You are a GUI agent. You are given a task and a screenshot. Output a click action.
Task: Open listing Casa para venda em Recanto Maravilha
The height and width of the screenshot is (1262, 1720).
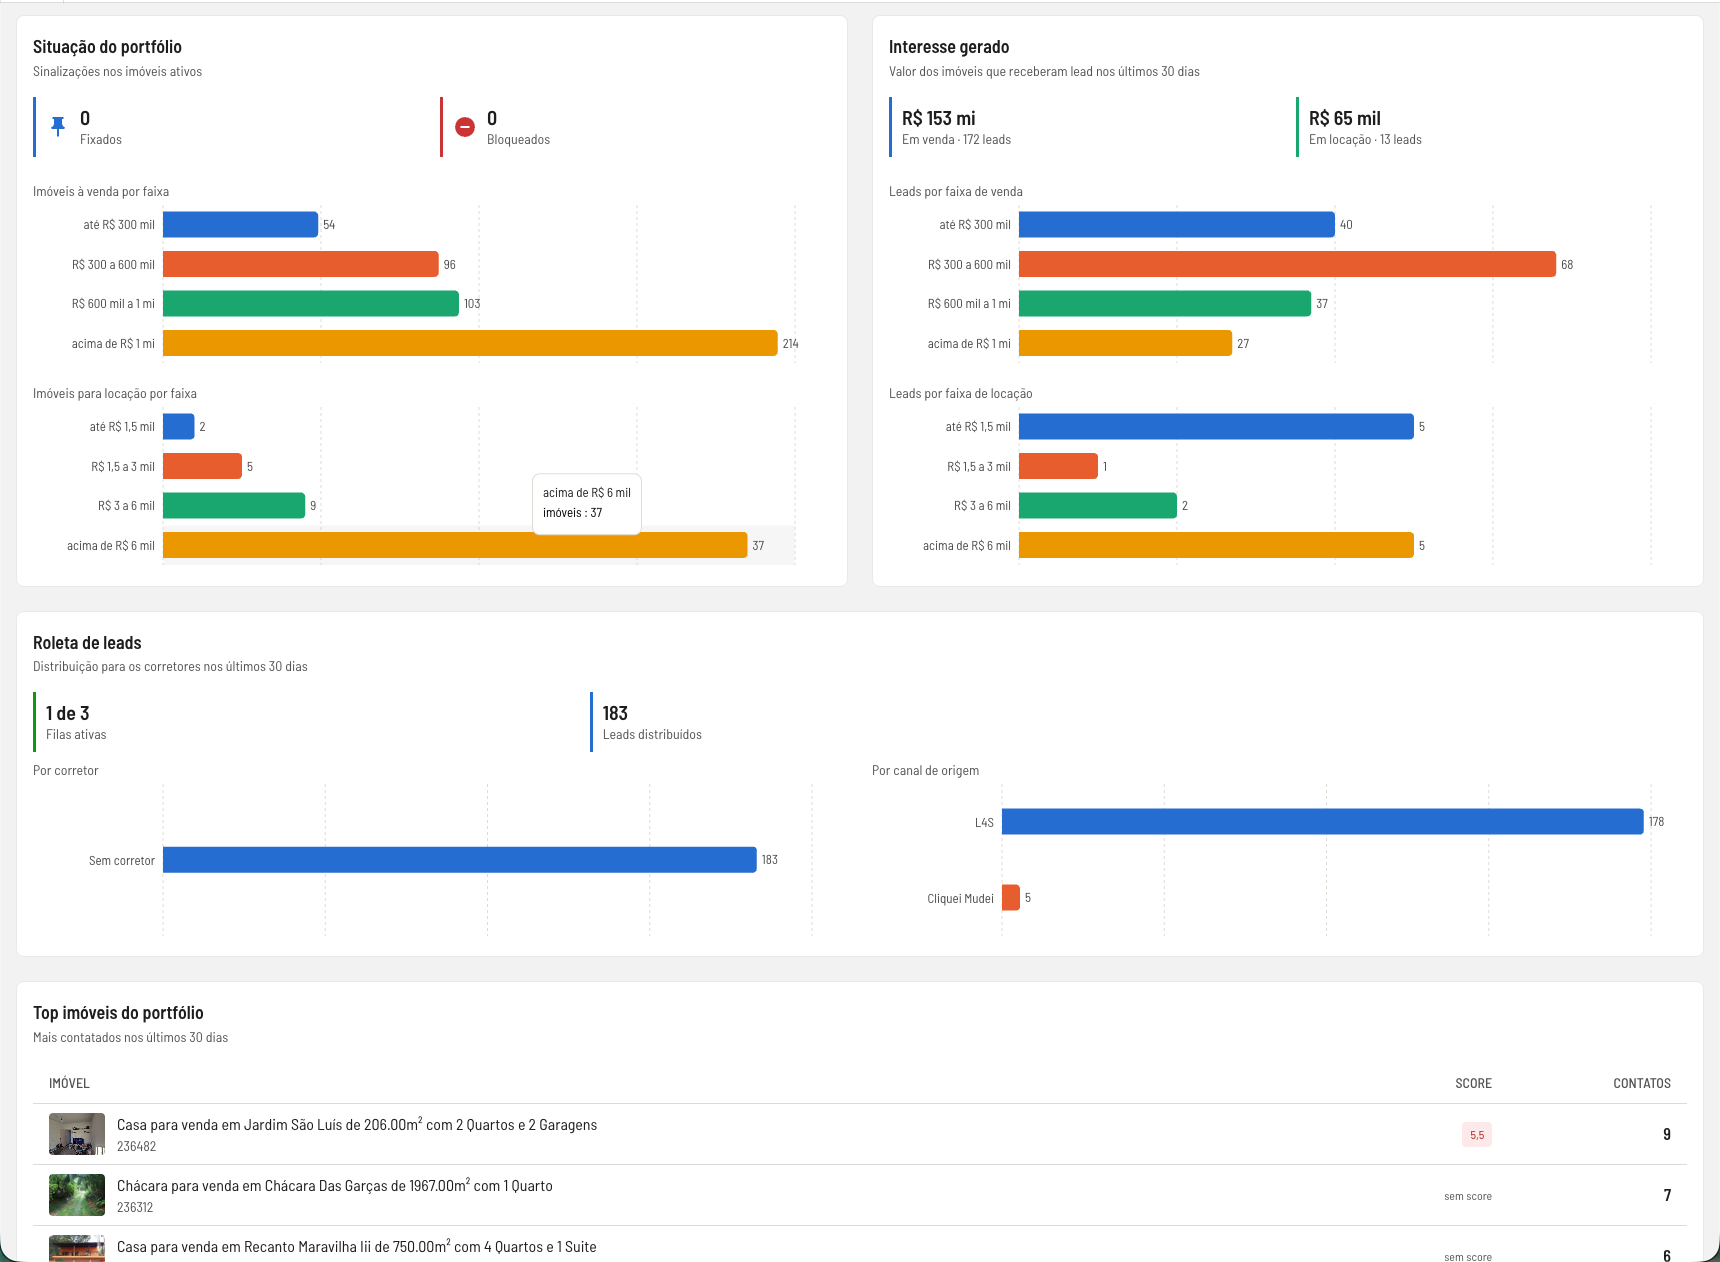357,1247
